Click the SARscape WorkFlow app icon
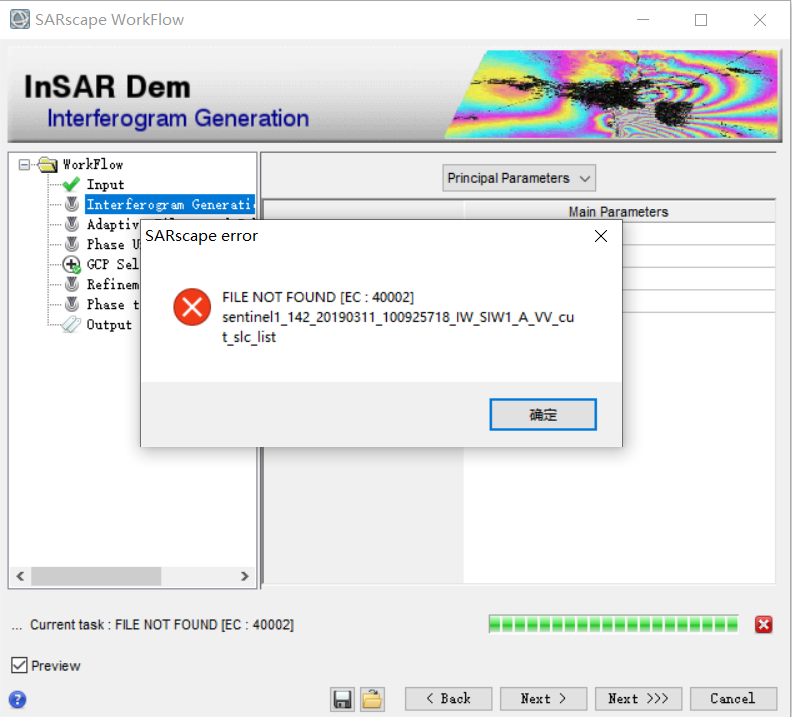 tap(20, 19)
